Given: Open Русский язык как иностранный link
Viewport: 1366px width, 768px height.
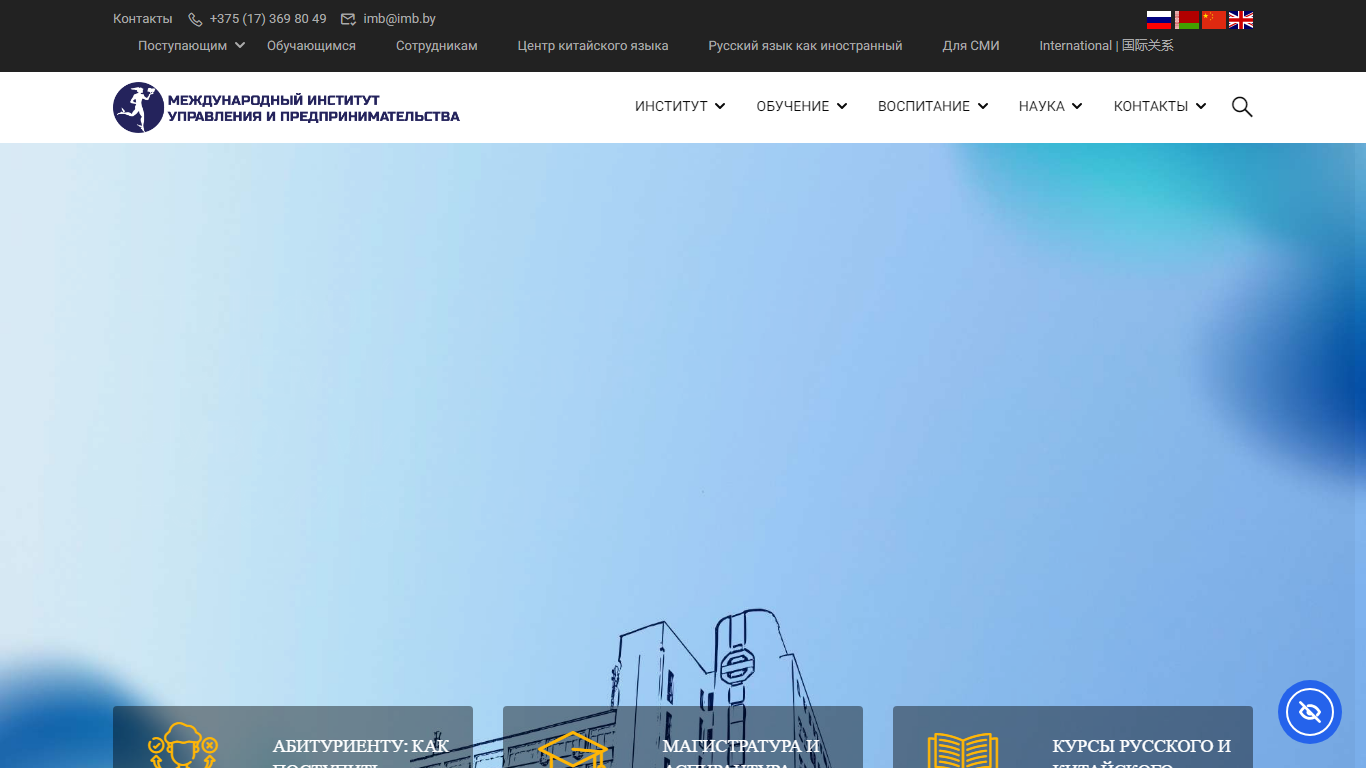Looking at the screenshot, I should [x=805, y=46].
